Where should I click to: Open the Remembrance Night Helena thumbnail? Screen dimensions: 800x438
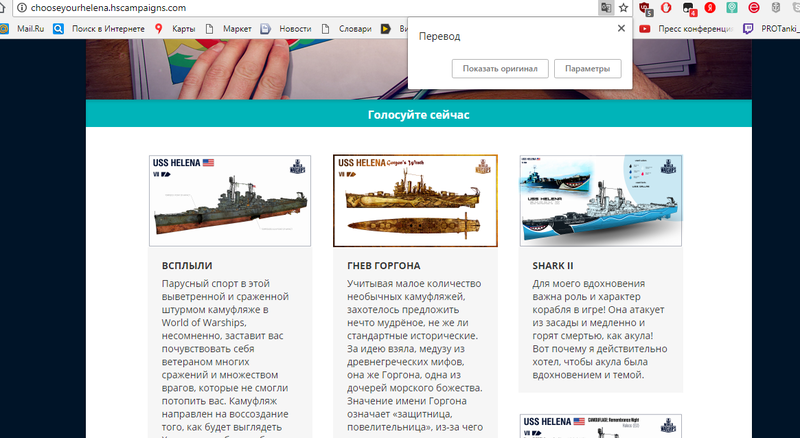point(601,426)
